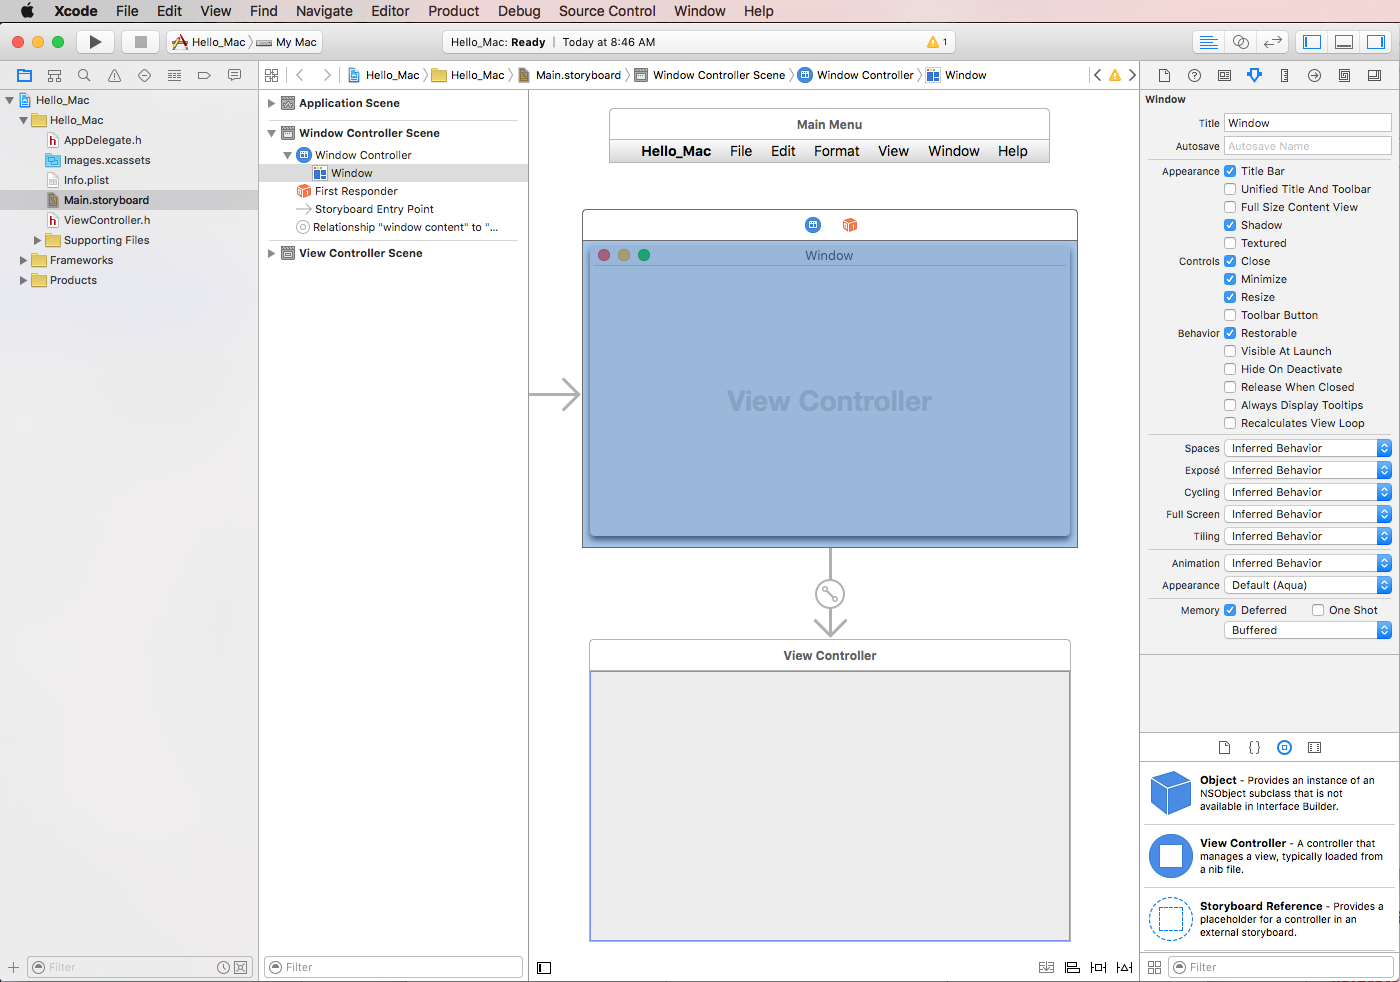Expand the Application Scene
This screenshot has height=982, width=1400.
tap(270, 103)
